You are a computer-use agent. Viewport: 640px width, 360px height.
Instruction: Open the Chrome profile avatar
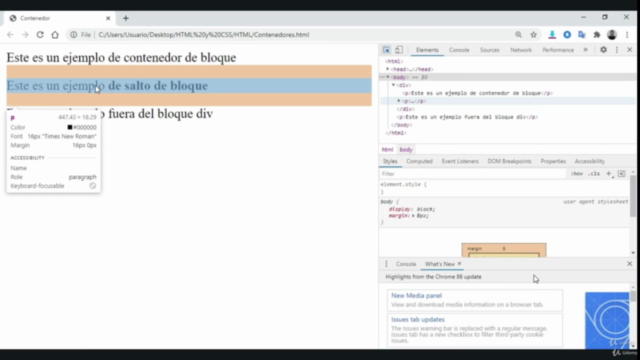coord(612,35)
